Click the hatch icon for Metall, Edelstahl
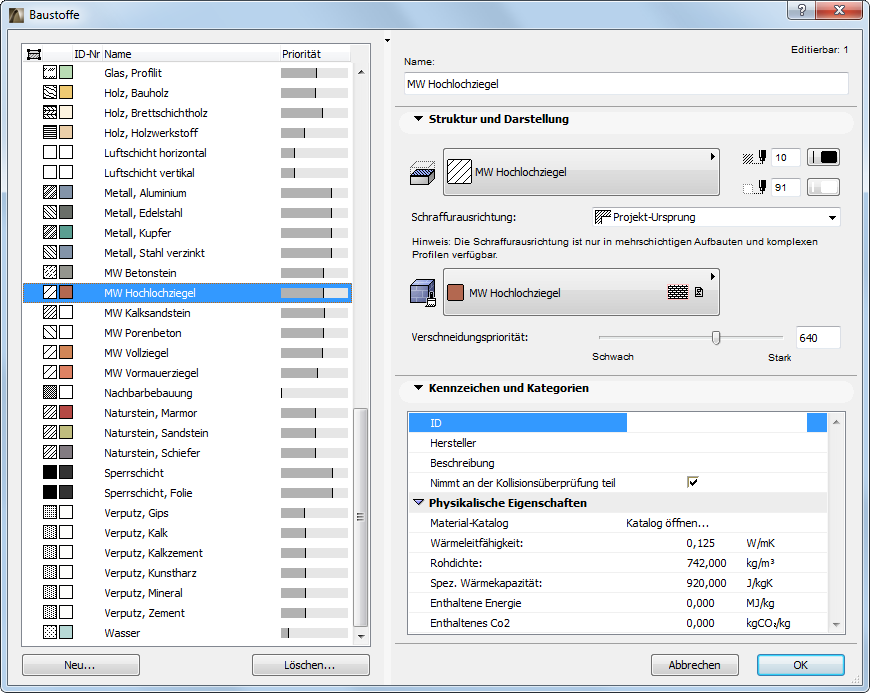Image resolution: width=870 pixels, height=693 pixels. (x=50, y=212)
